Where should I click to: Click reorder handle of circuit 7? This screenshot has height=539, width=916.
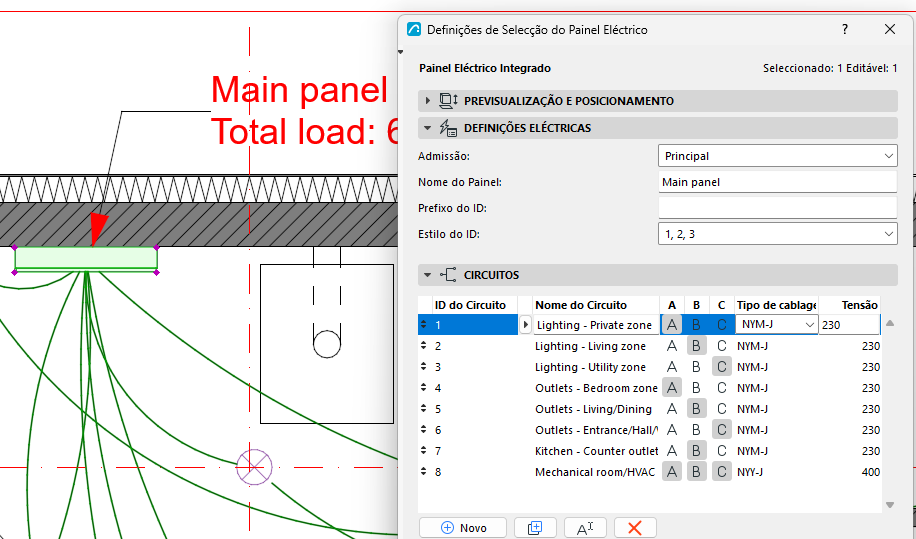pyautogui.click(x=424, y=451)
